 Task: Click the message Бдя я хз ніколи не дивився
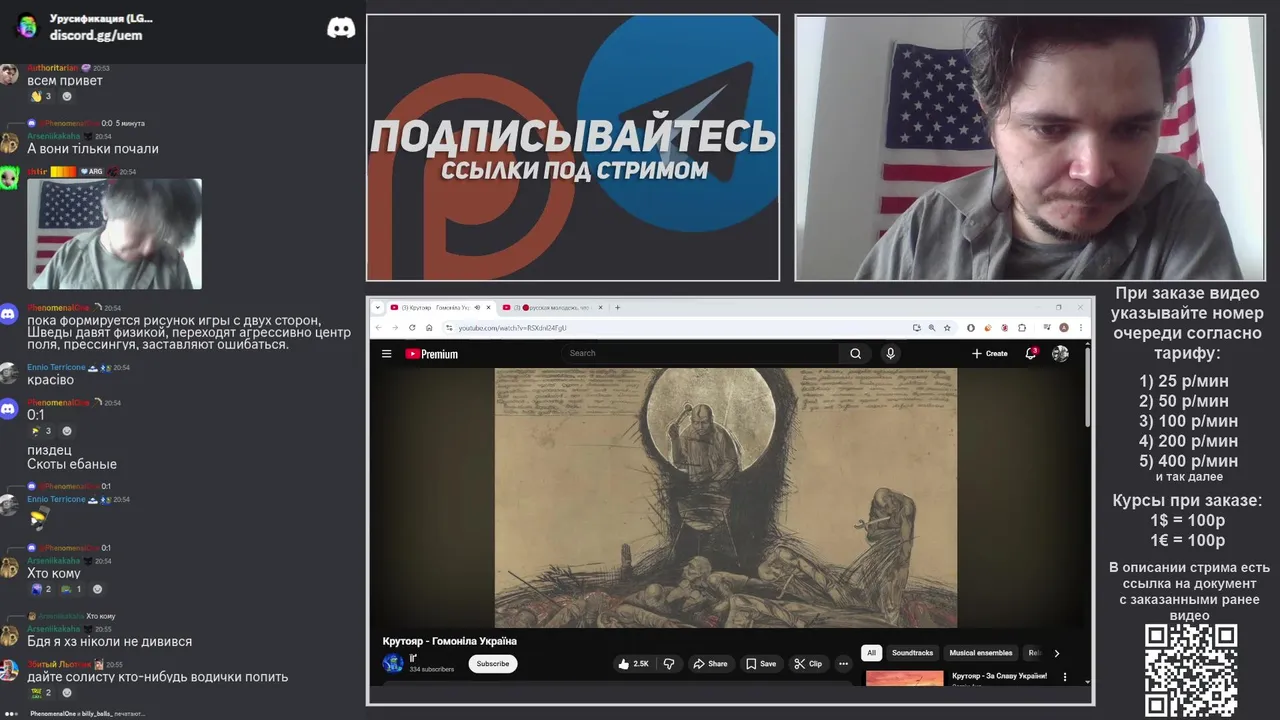click(x=109, y=641)
